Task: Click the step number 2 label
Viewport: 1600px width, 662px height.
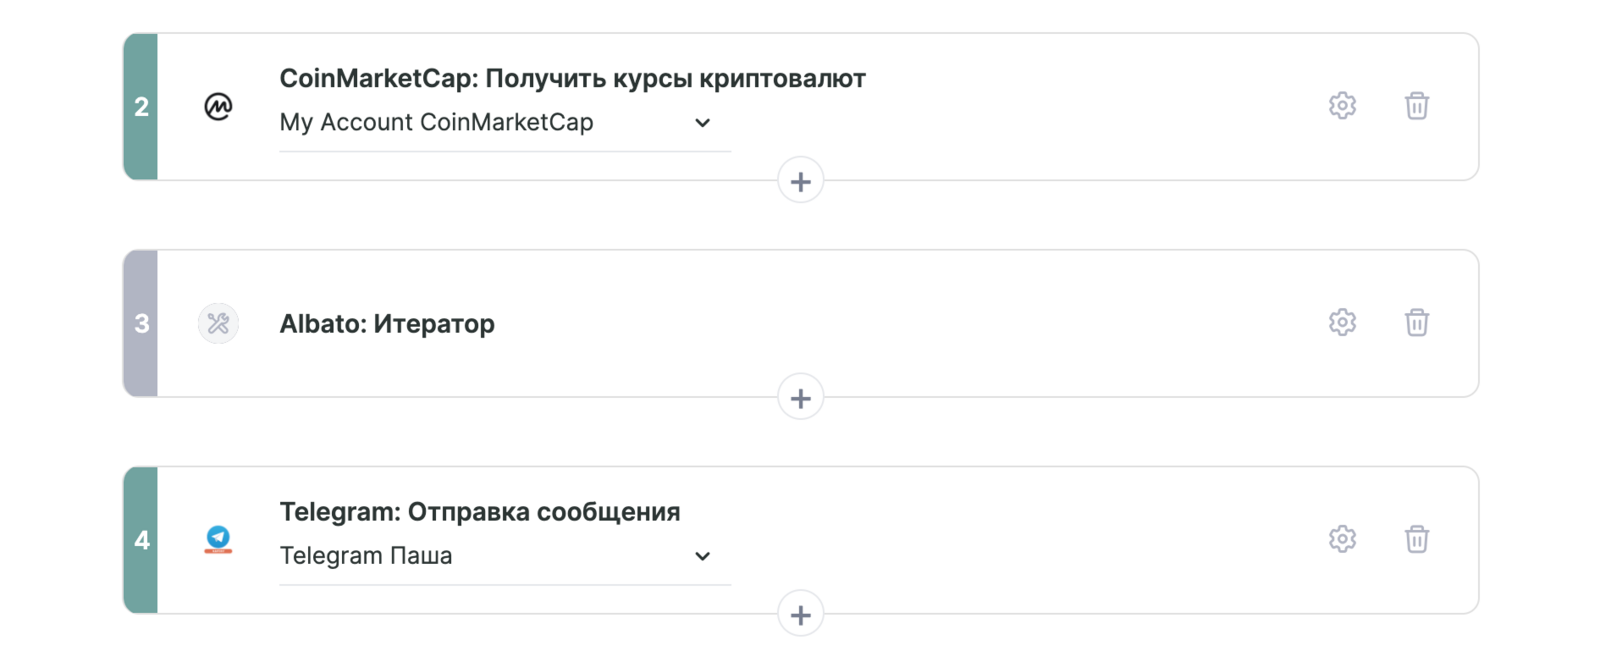Action: (141, 106)
